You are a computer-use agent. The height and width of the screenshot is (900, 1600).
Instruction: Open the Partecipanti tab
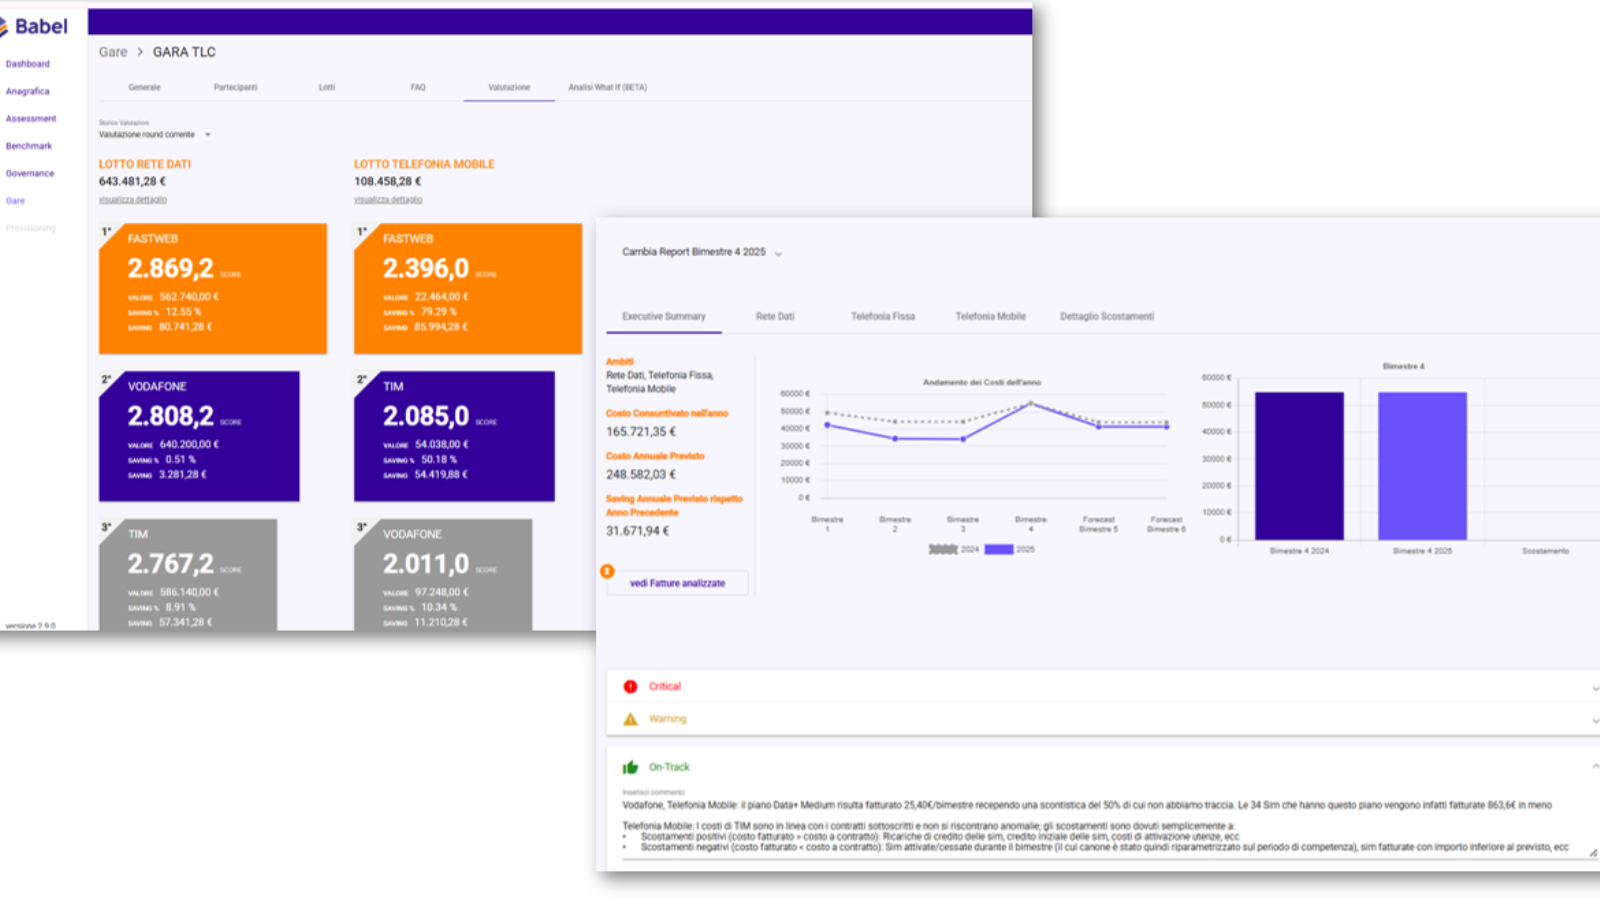(235, 88)
